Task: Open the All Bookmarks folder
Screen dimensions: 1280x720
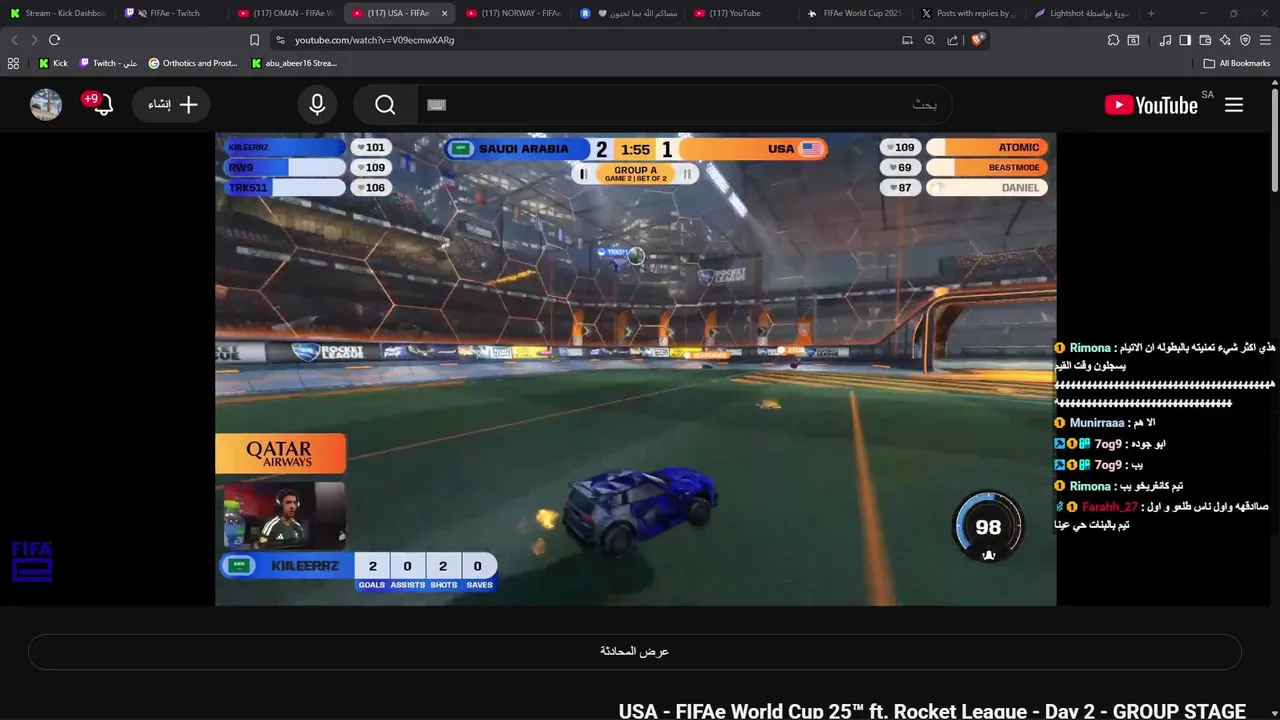Action: 1237,63
